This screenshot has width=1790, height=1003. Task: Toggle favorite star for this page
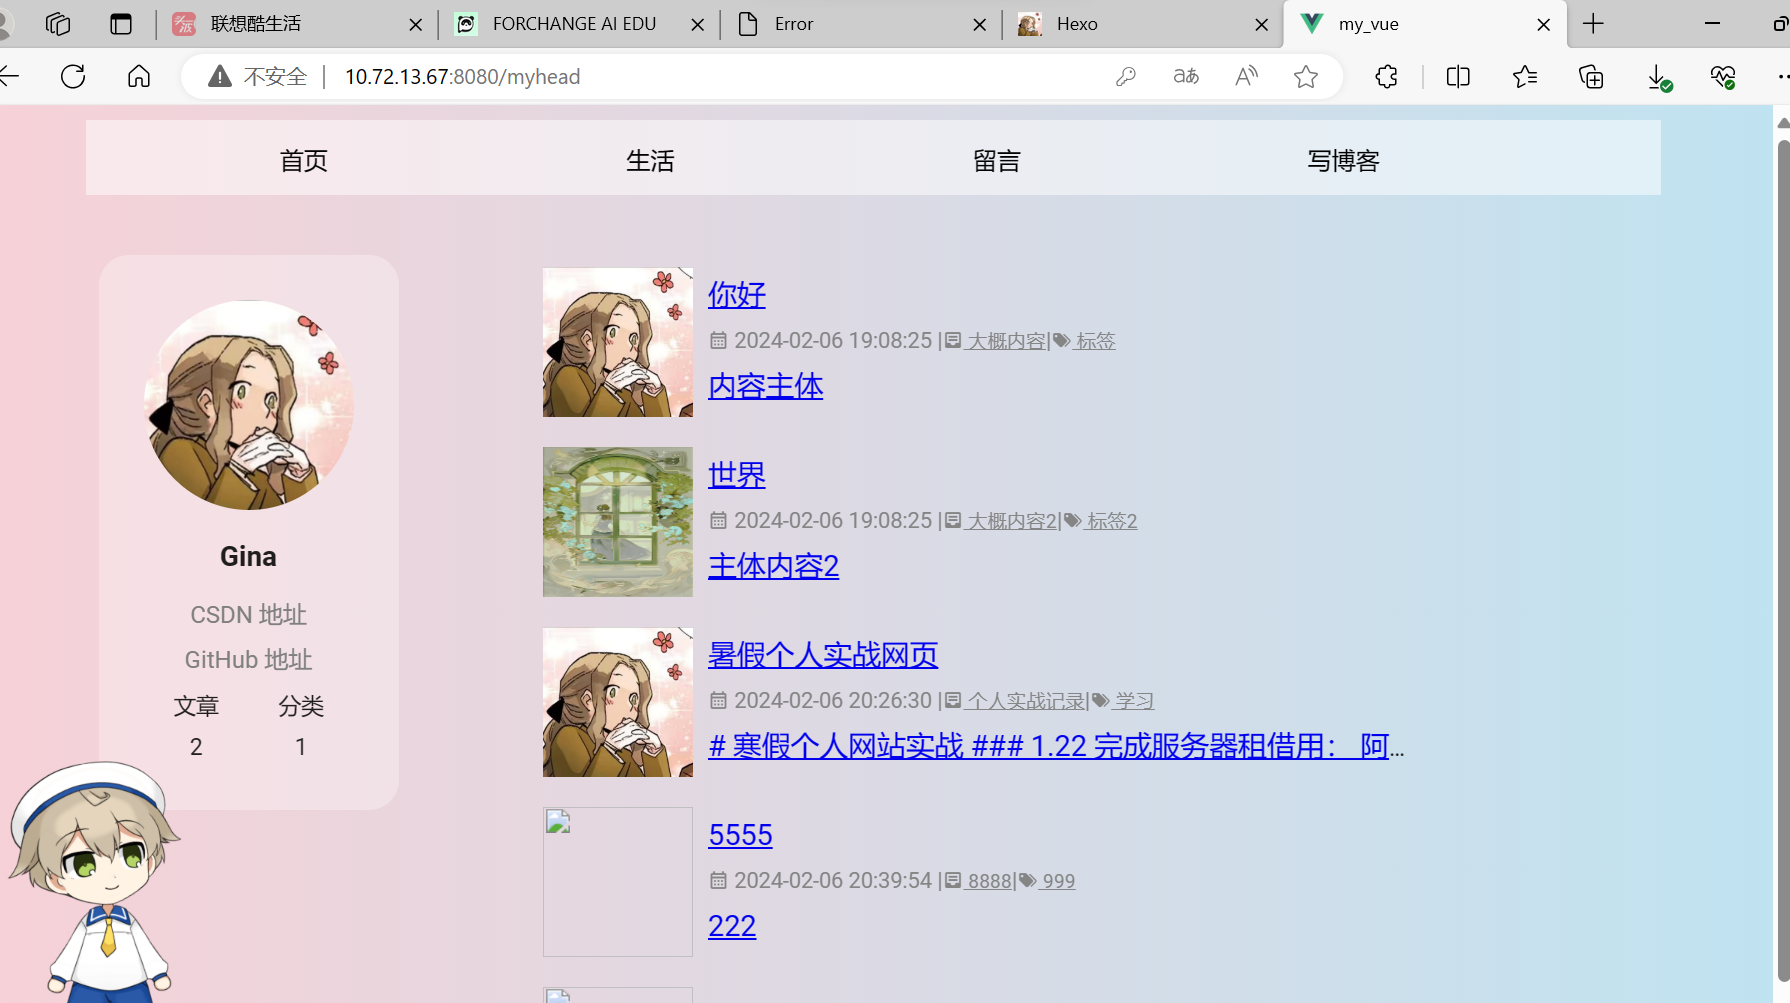[1306, 76]
